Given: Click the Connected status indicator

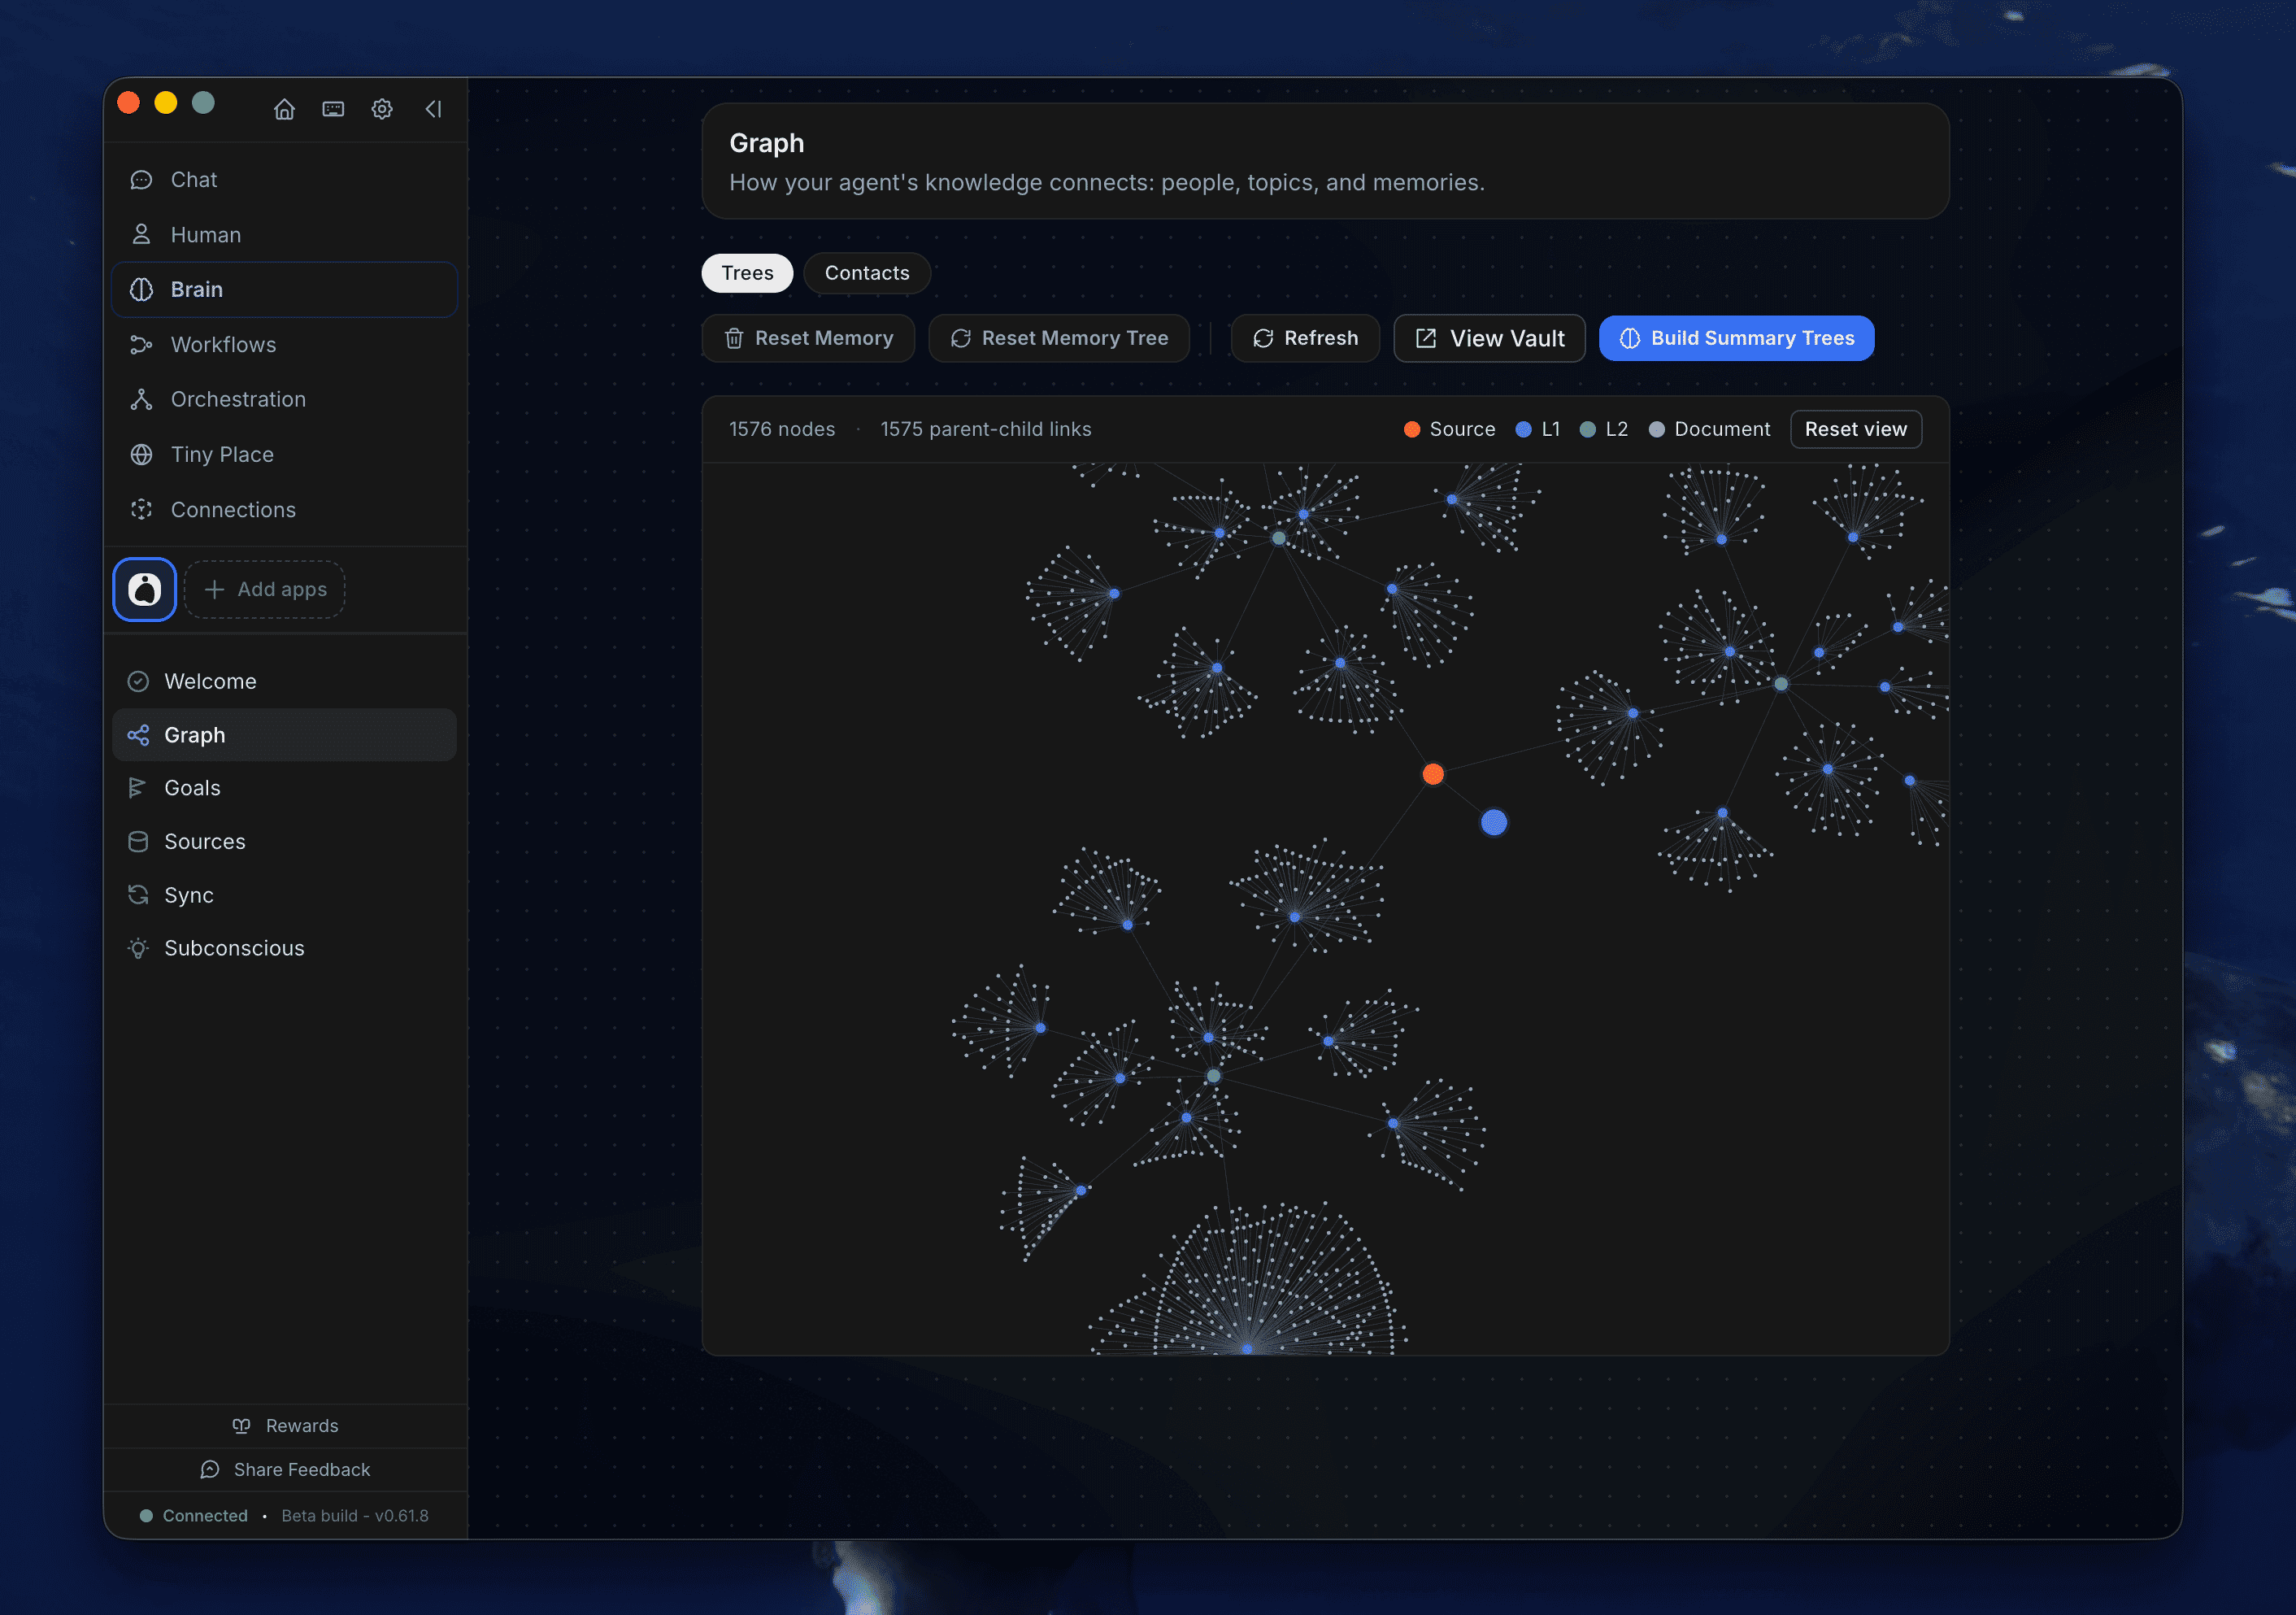Looking at the screenshot, I should point(194,1517).
